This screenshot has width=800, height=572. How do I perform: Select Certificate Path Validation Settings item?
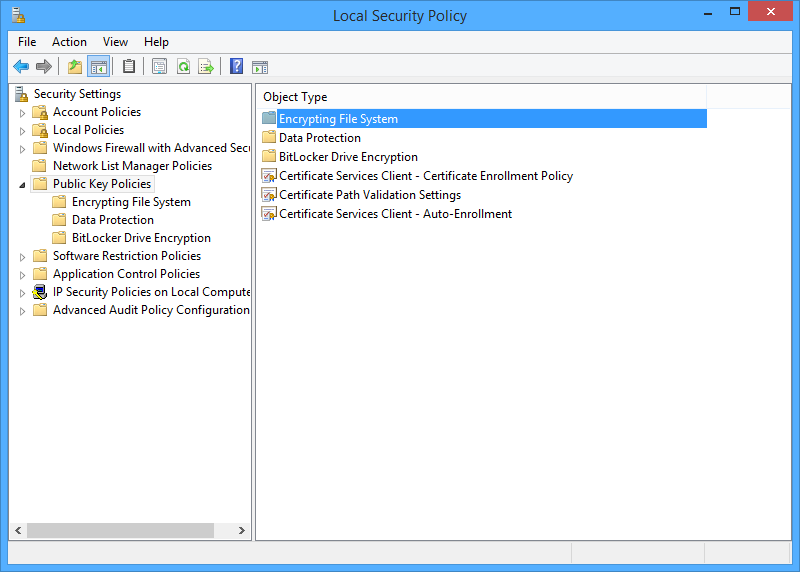tap(369, 195)
